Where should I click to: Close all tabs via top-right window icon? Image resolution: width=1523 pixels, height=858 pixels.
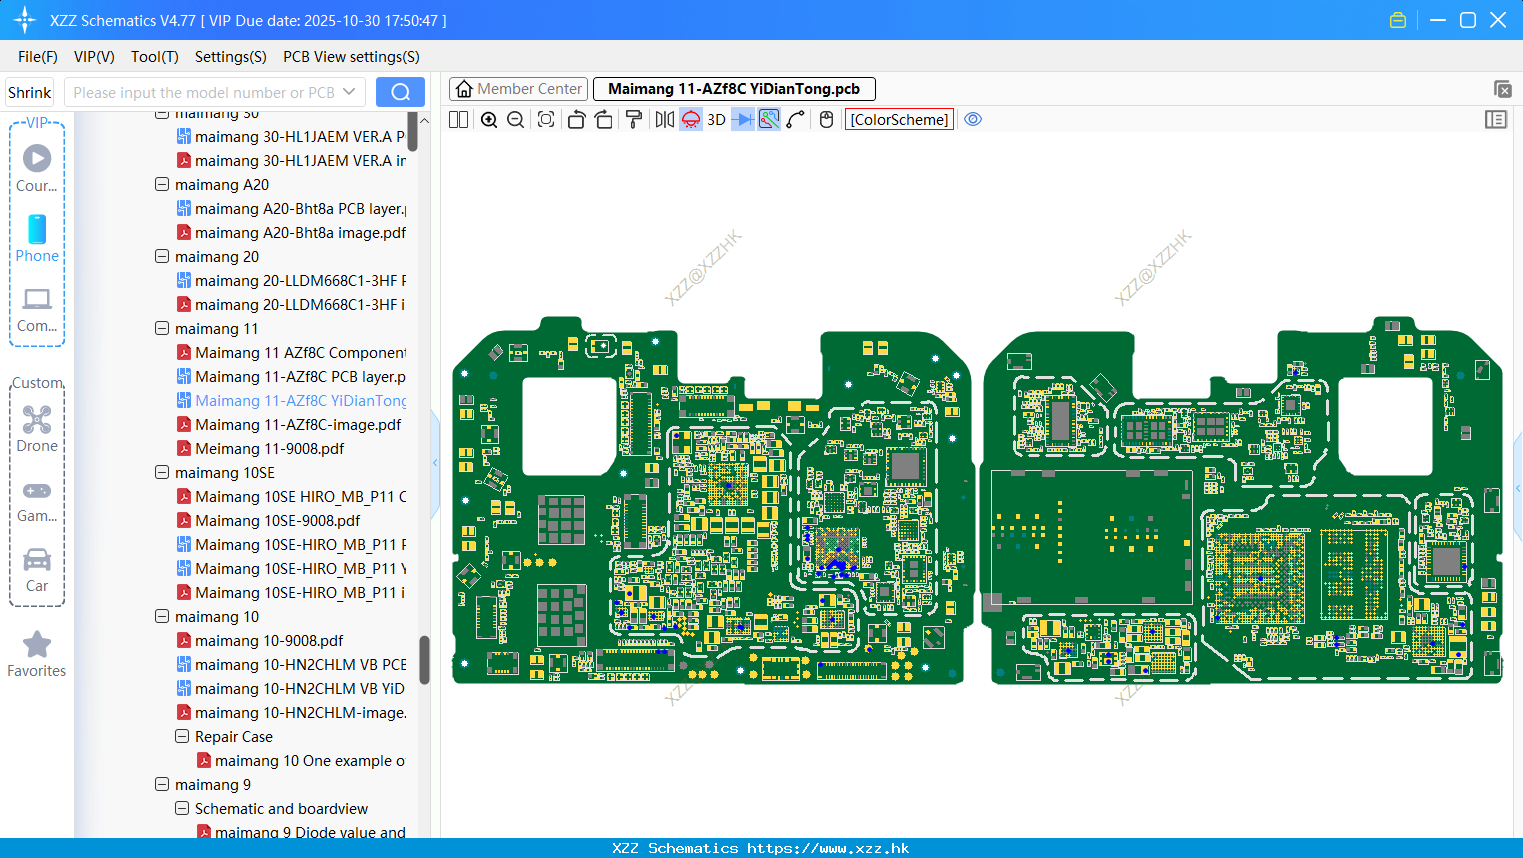[x=1502, y=89]
